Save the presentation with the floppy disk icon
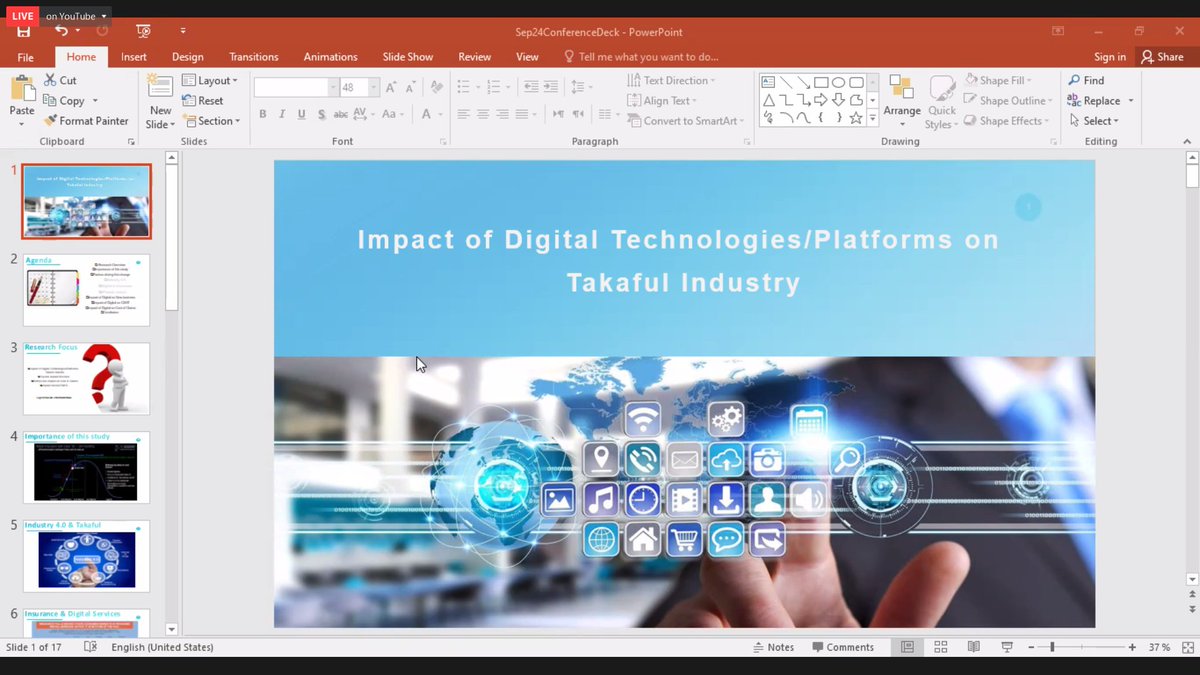 point(23,32)
